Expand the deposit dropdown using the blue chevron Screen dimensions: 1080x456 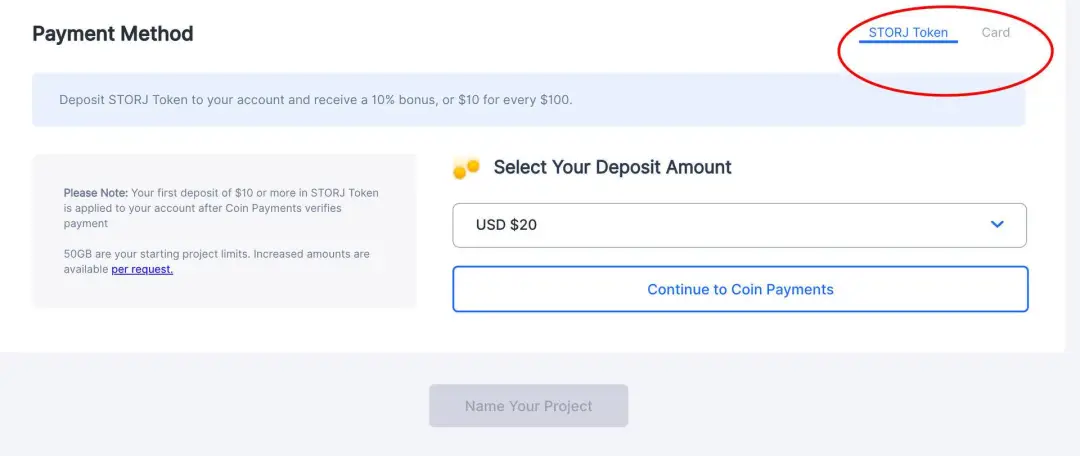(x=997, y=225)
